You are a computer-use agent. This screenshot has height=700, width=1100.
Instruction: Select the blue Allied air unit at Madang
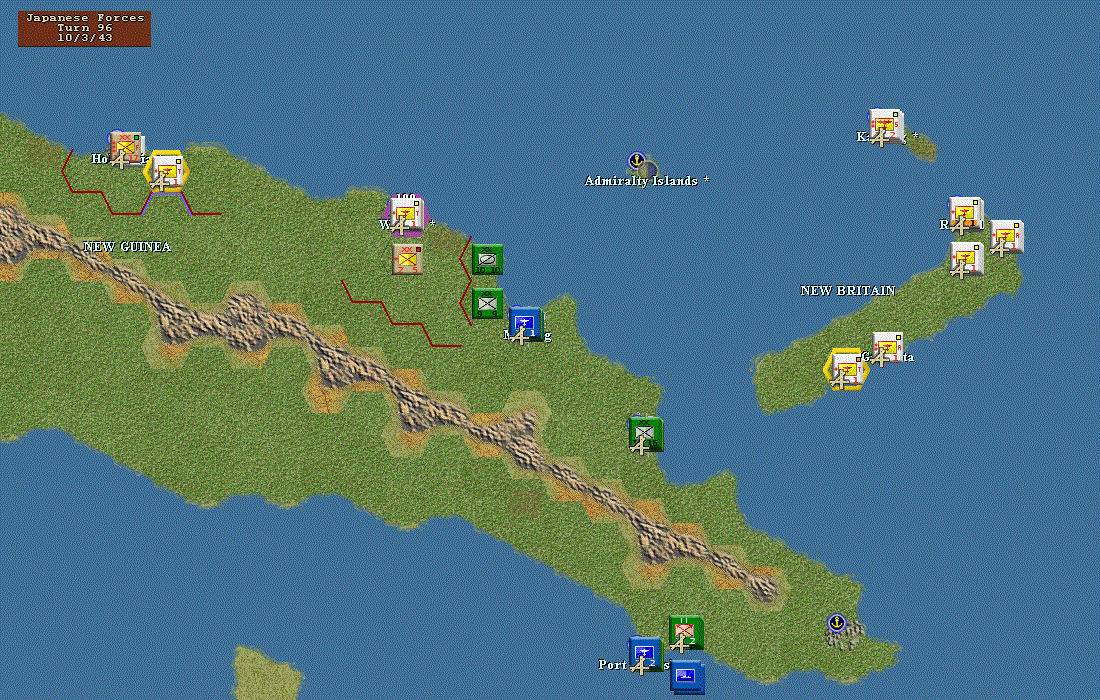525,323
